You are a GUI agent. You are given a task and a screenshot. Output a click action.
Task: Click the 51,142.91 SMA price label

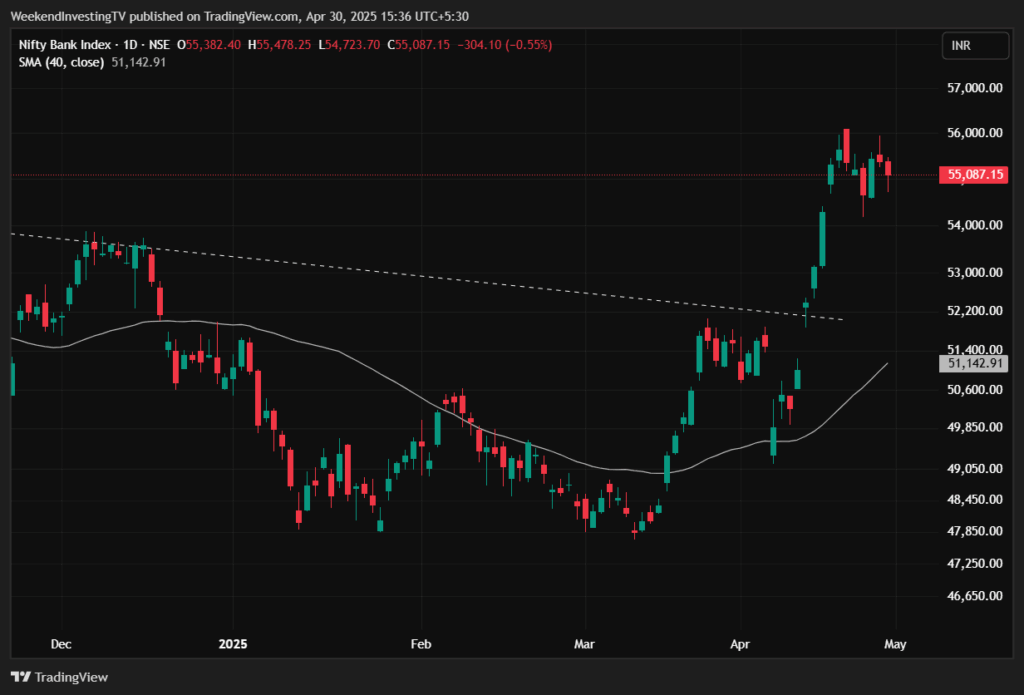point(974,363)
